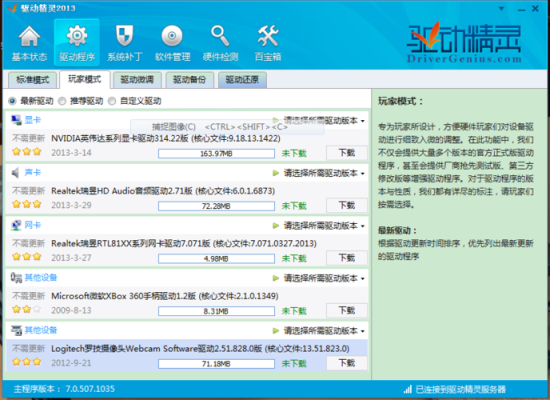Select the 推荐驱动 radio button
550x400 pixels.
tap(62, 101)
